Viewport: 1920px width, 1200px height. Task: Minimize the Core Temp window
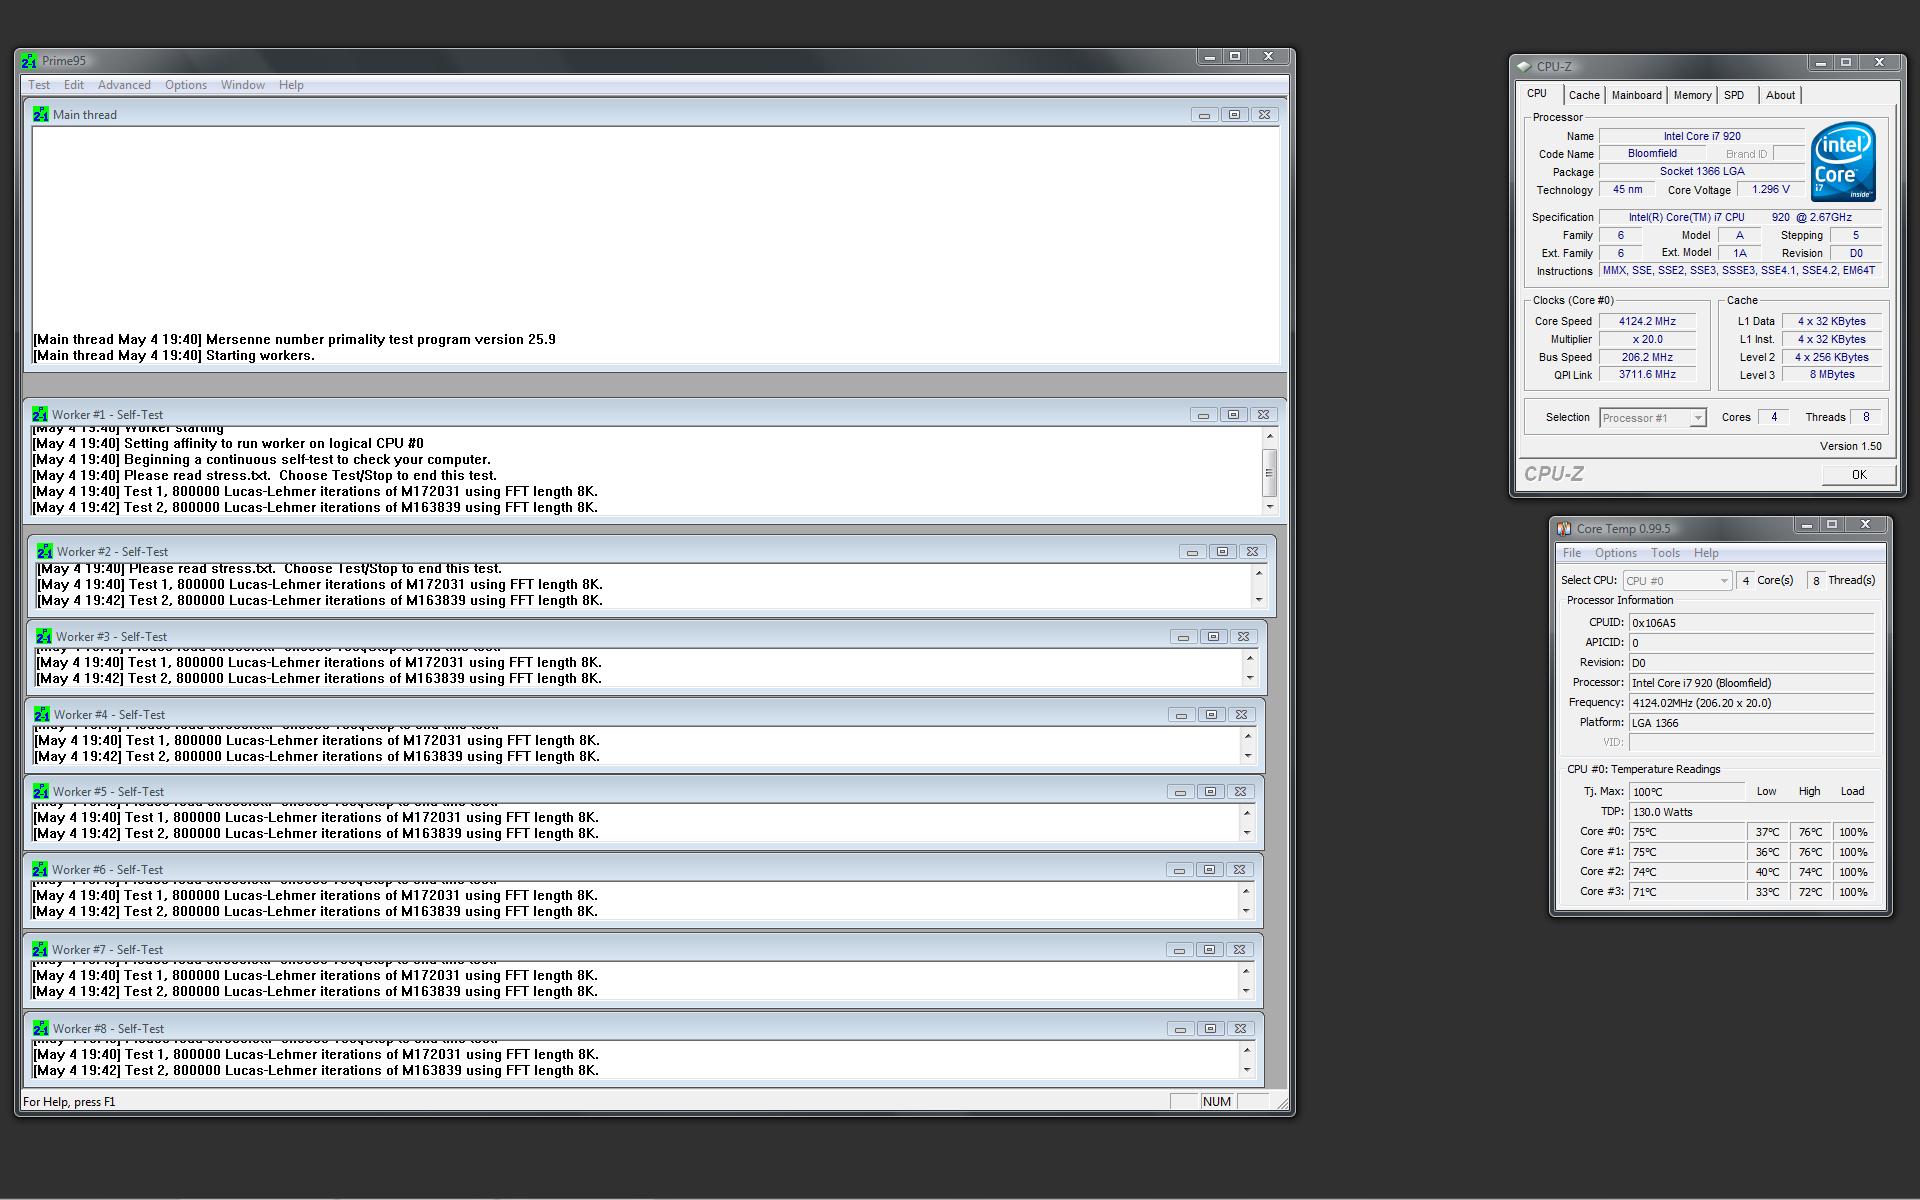point(1806,525)
